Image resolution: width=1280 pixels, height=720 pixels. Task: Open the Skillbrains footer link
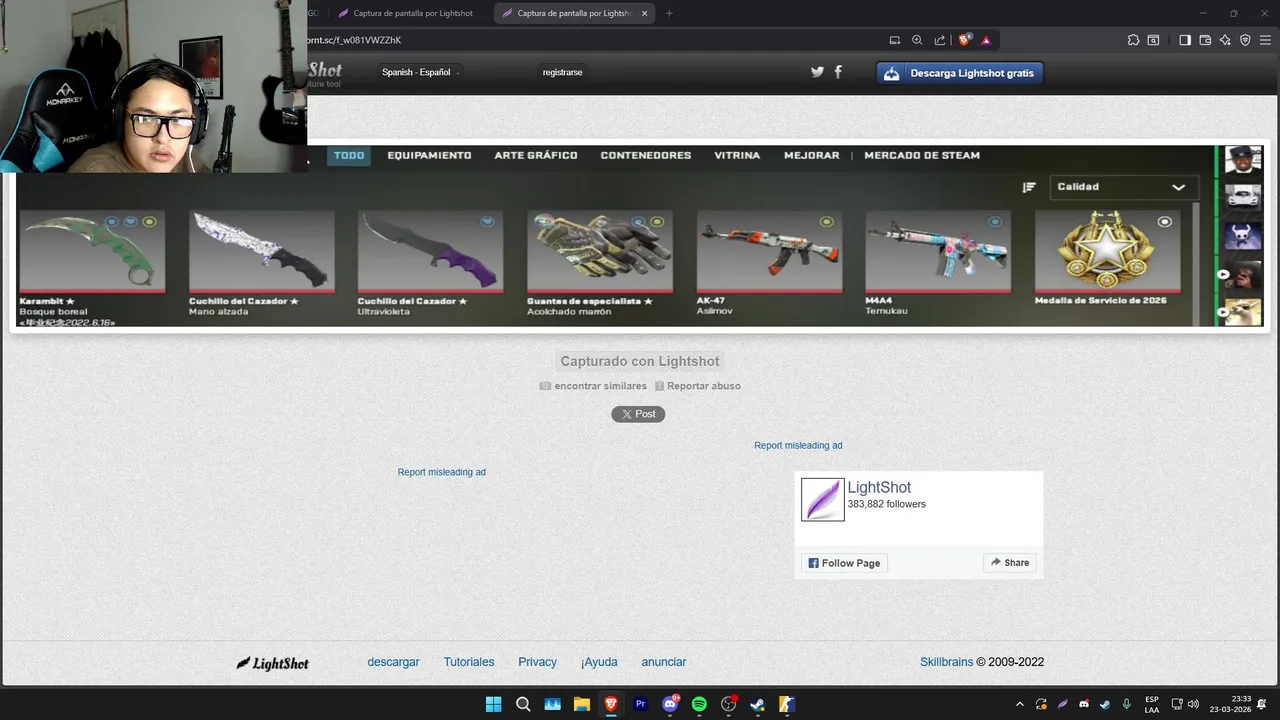point(946,662)
